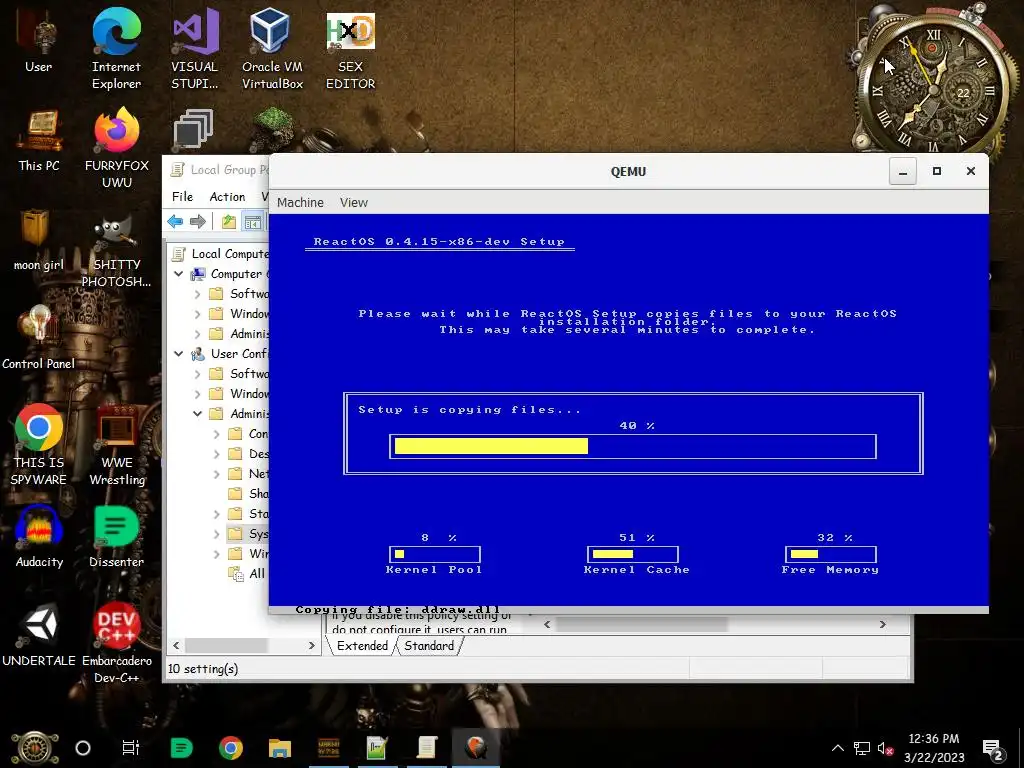Open the Machine menu in QEMU

click(300, 202)
